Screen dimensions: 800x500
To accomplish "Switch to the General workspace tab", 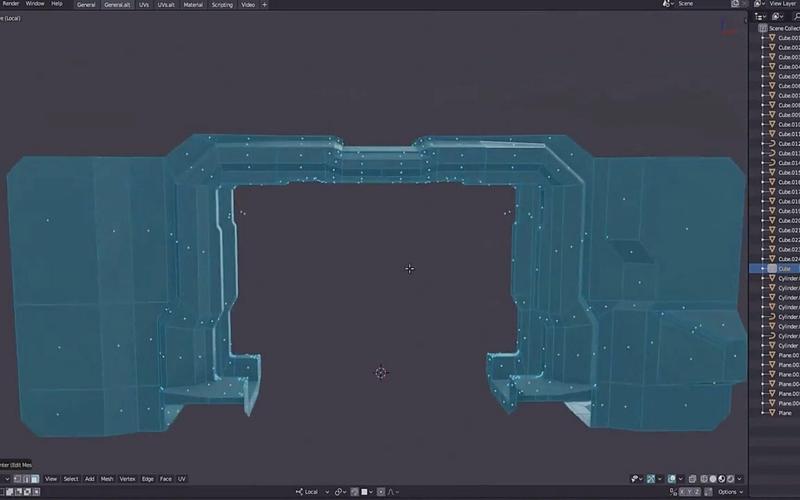I will (86, 5).
